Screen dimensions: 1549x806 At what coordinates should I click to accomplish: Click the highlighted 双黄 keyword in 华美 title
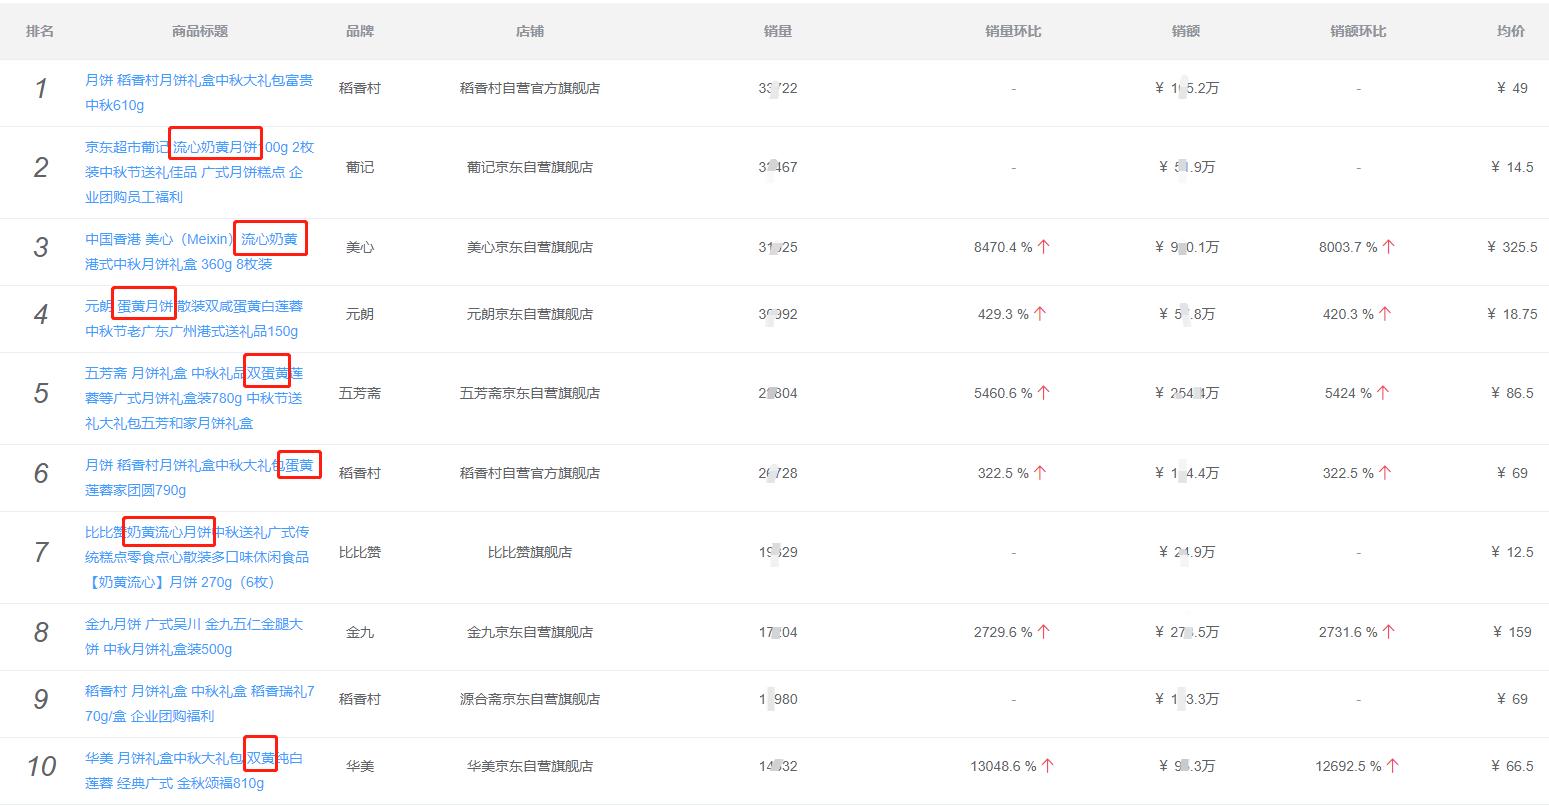click(261, 757)
